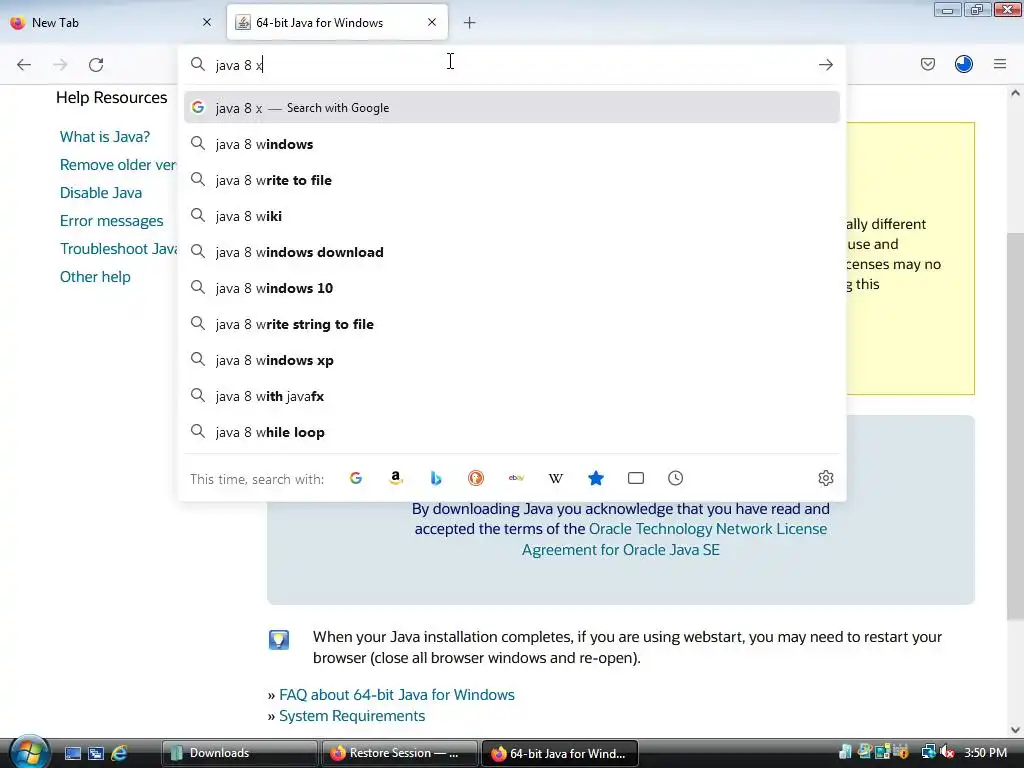Select suggestion 'java 8 write to file'

(511, 180)
